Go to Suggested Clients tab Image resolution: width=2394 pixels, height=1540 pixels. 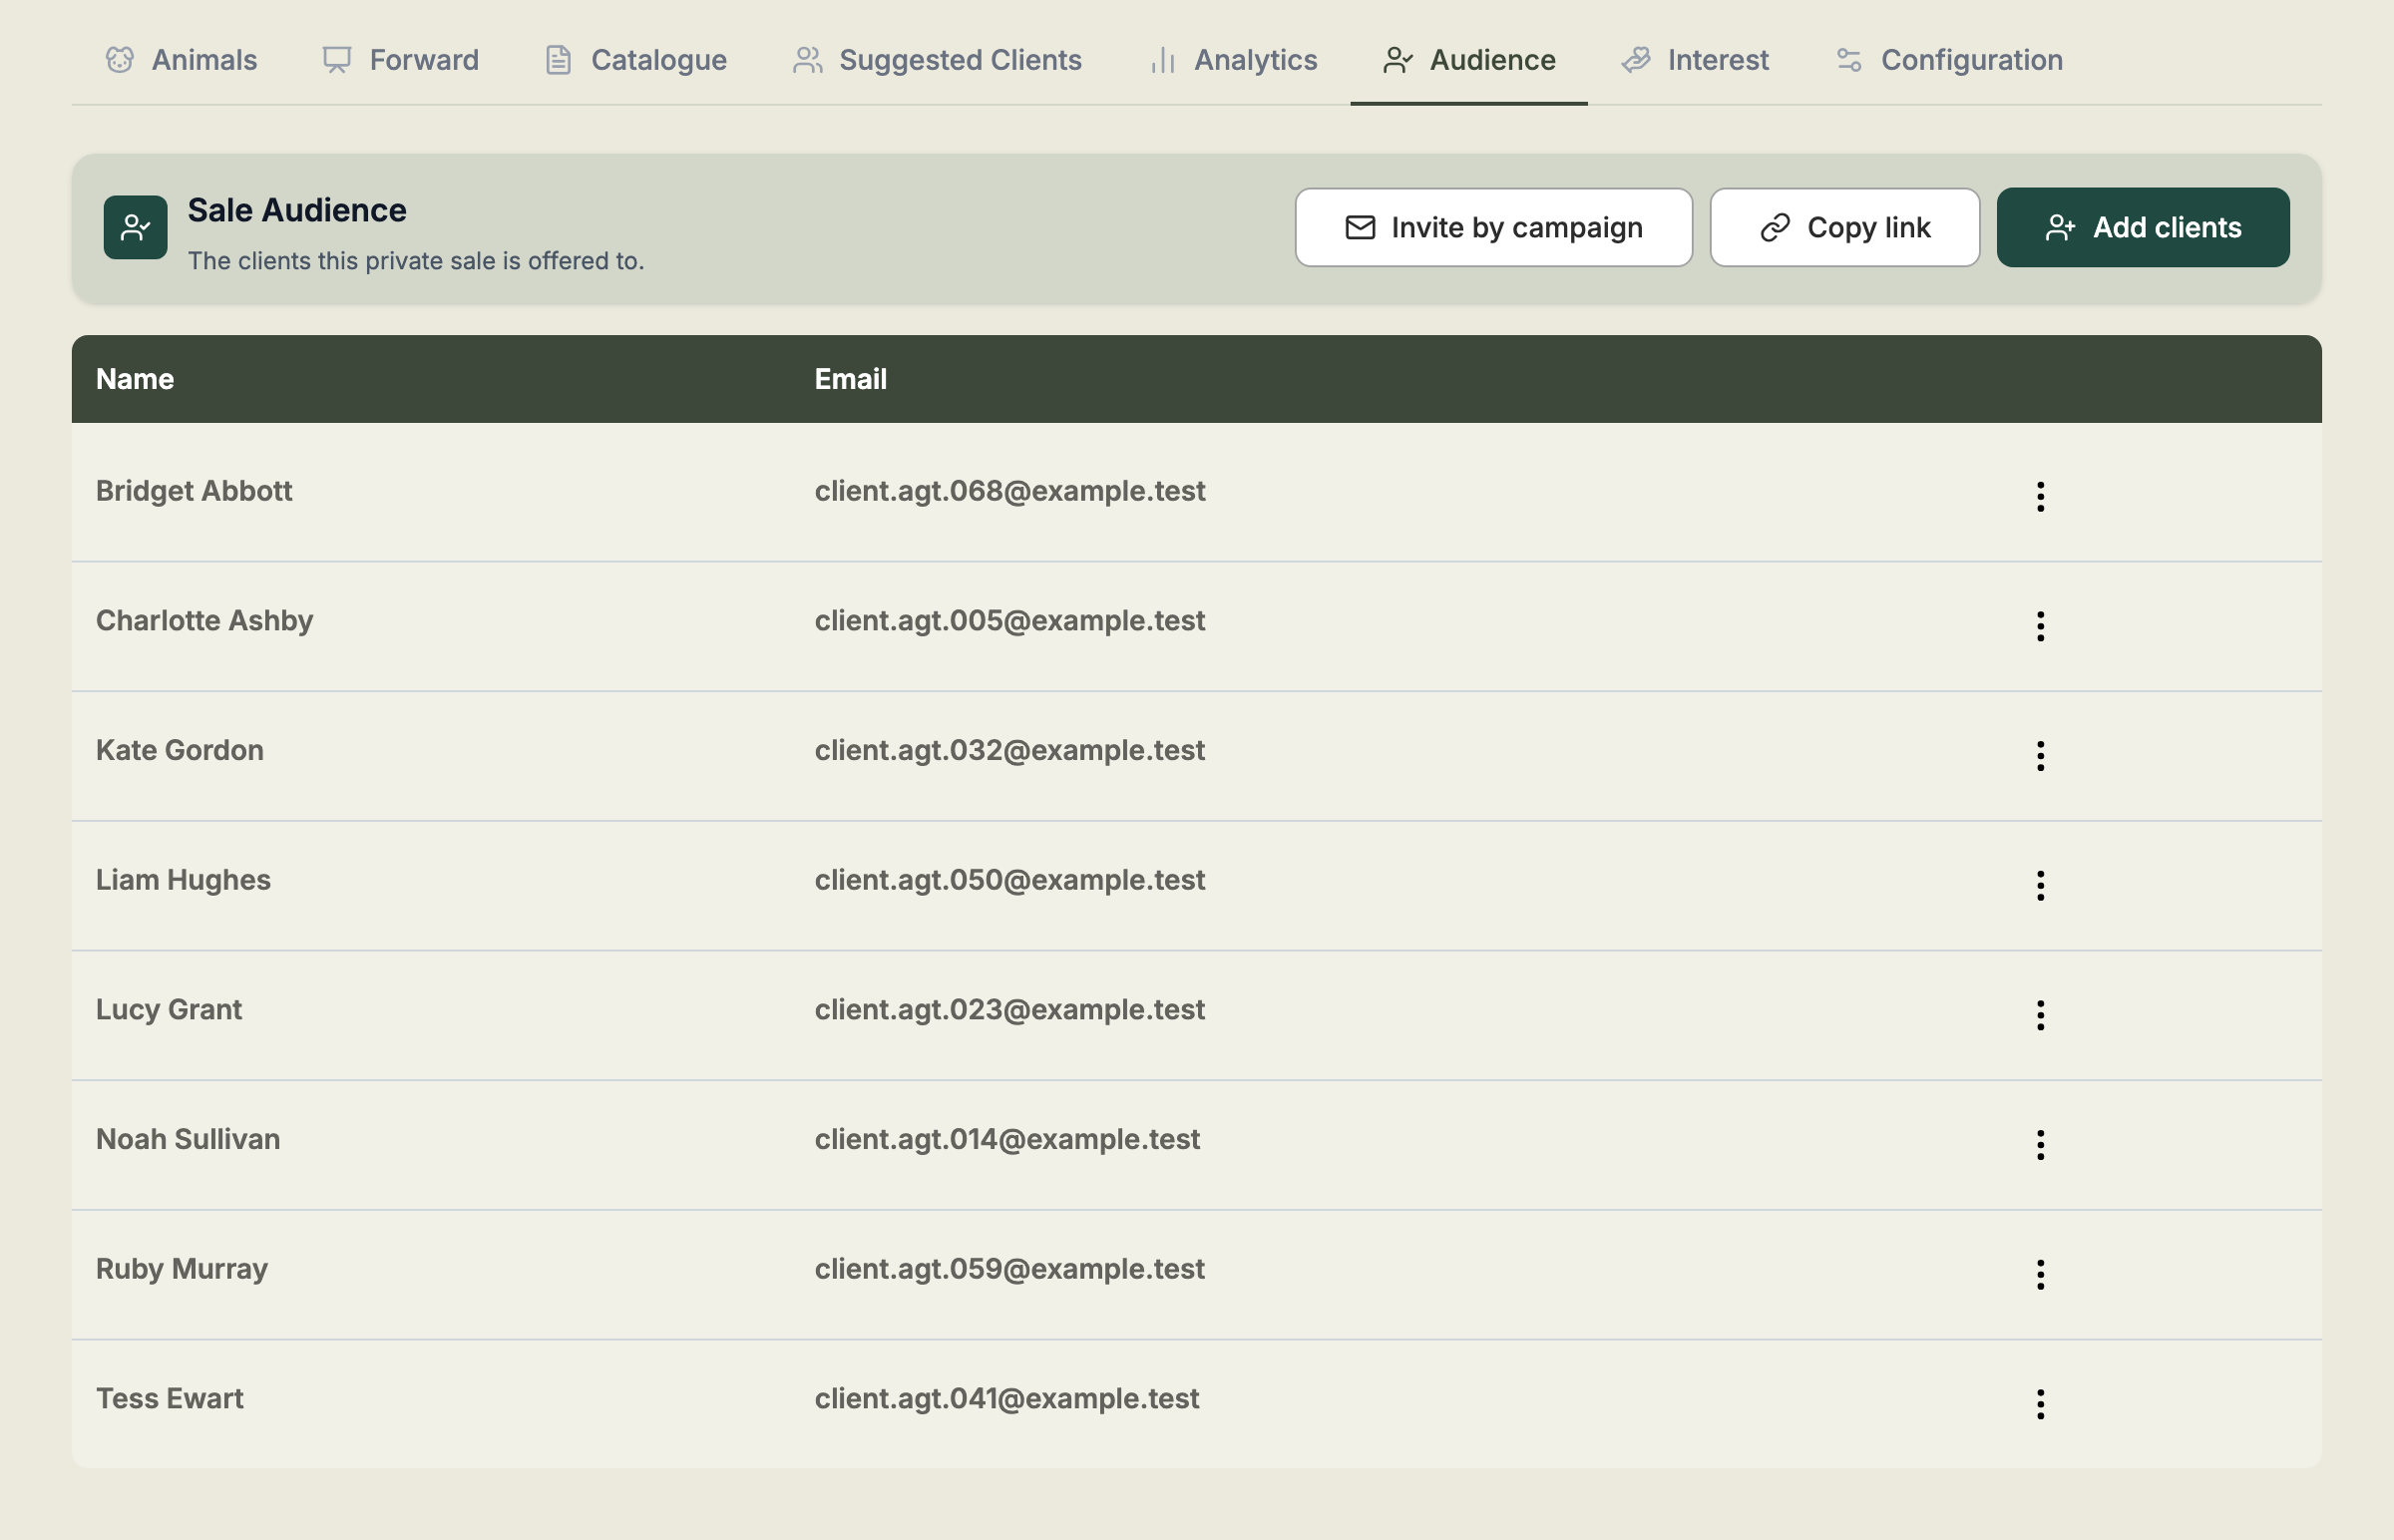(x=937, y=60)
